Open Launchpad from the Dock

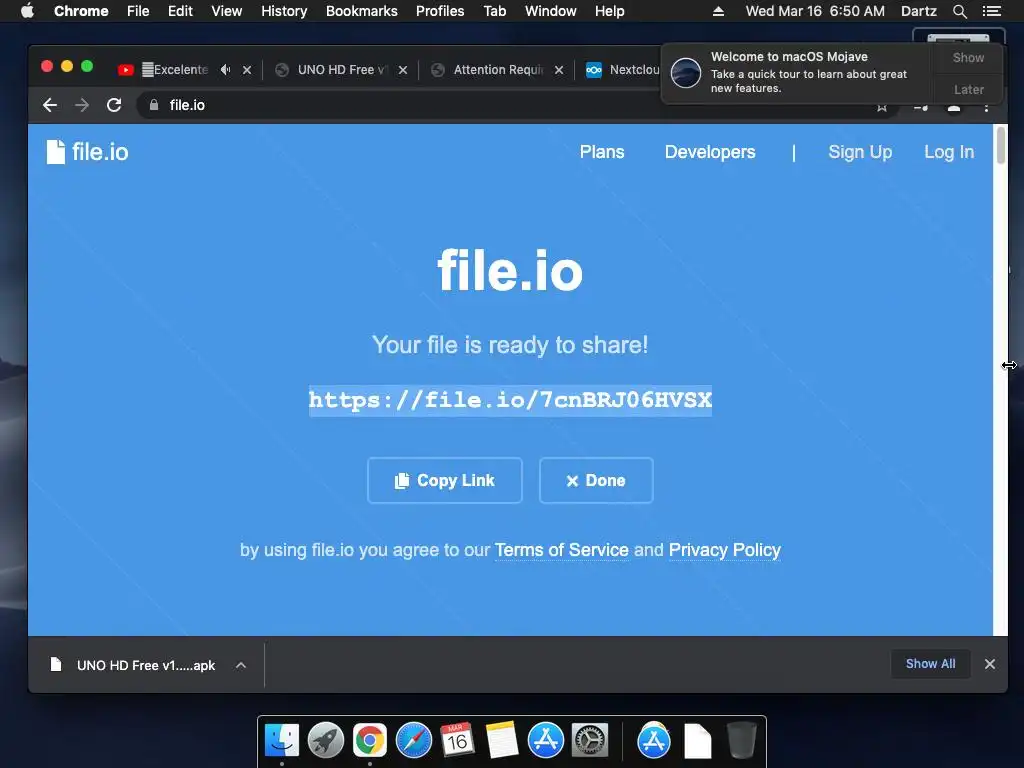click(325, 740)
